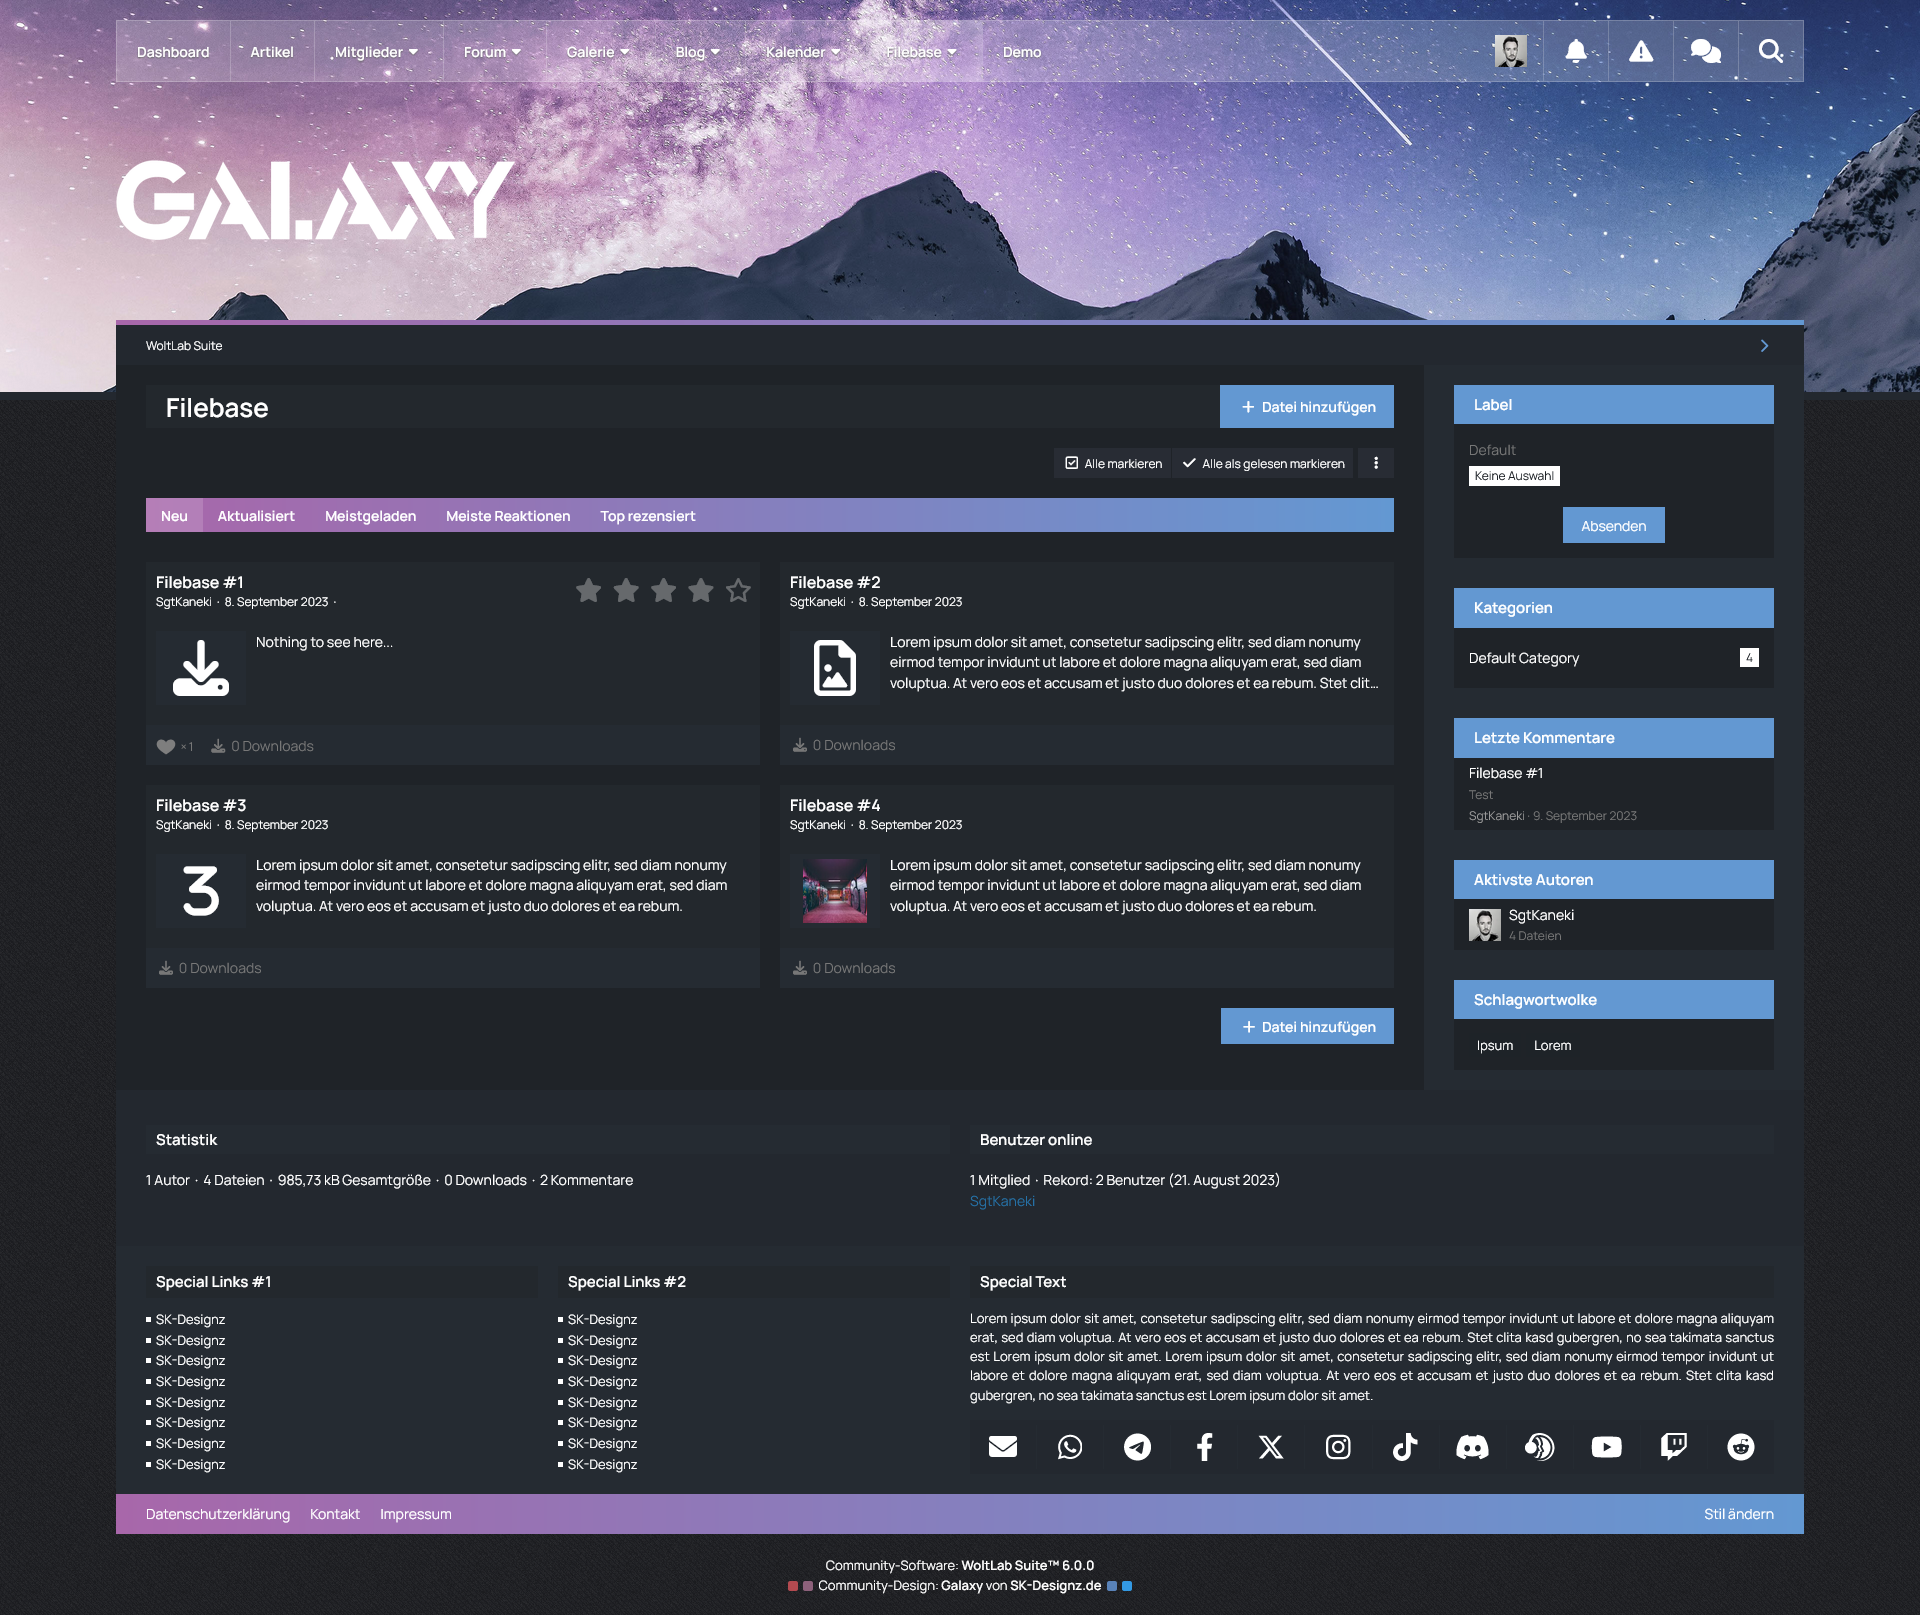1920x1615 pixels.
Task: Click the three-dot more options icon
Action: click(1376, 463)
